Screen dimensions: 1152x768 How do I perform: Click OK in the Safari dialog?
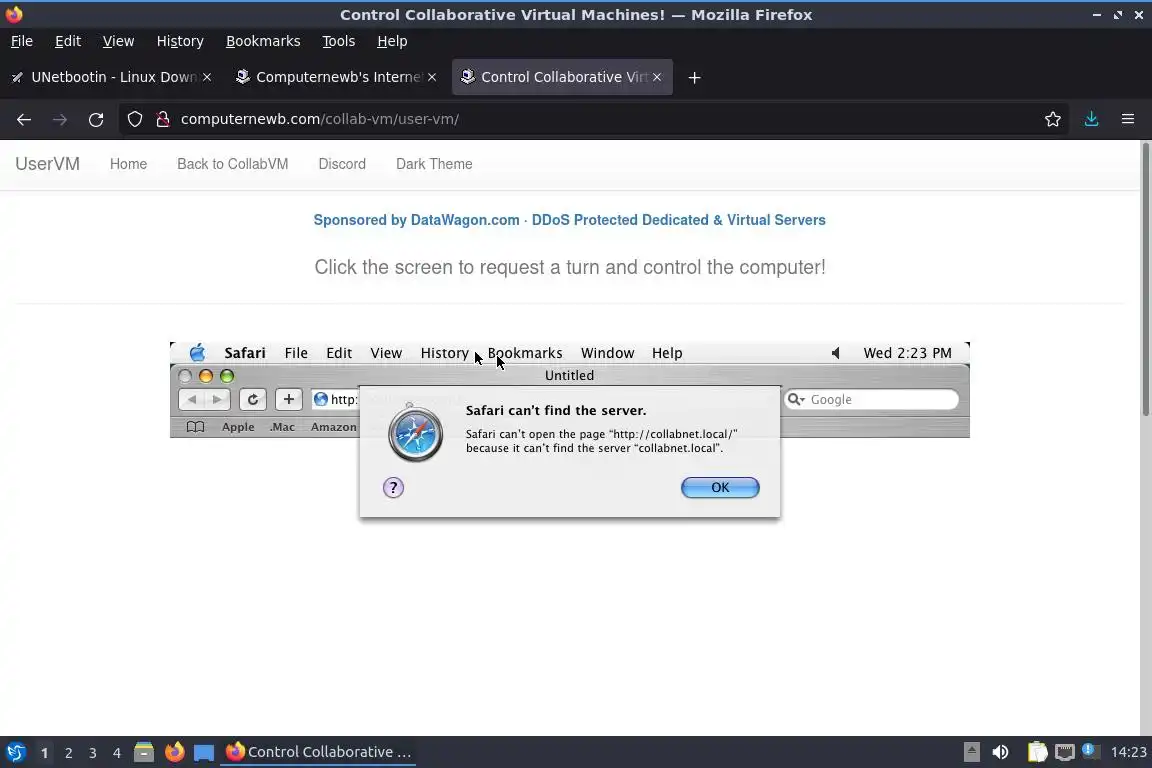[720, 487]
